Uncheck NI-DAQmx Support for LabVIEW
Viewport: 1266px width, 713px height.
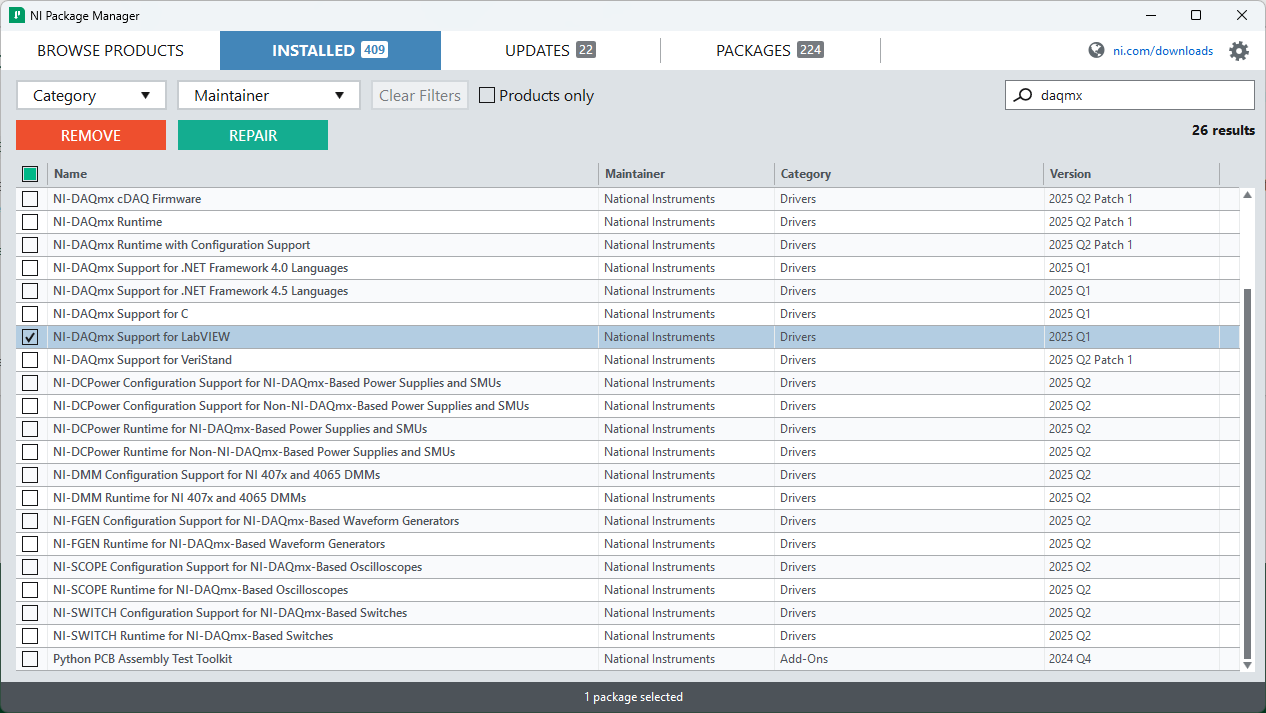click(x=30, y=336)
